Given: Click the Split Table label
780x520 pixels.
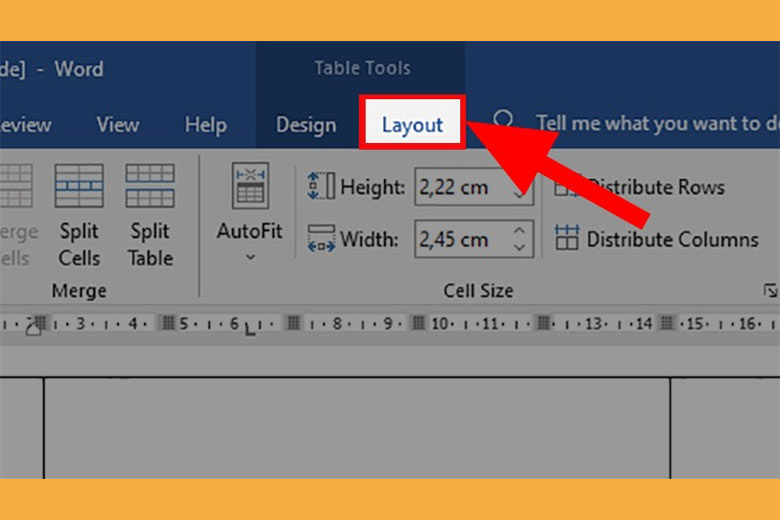Looking at the screenshot, I should pyautogui.click(x=150, y=244).
